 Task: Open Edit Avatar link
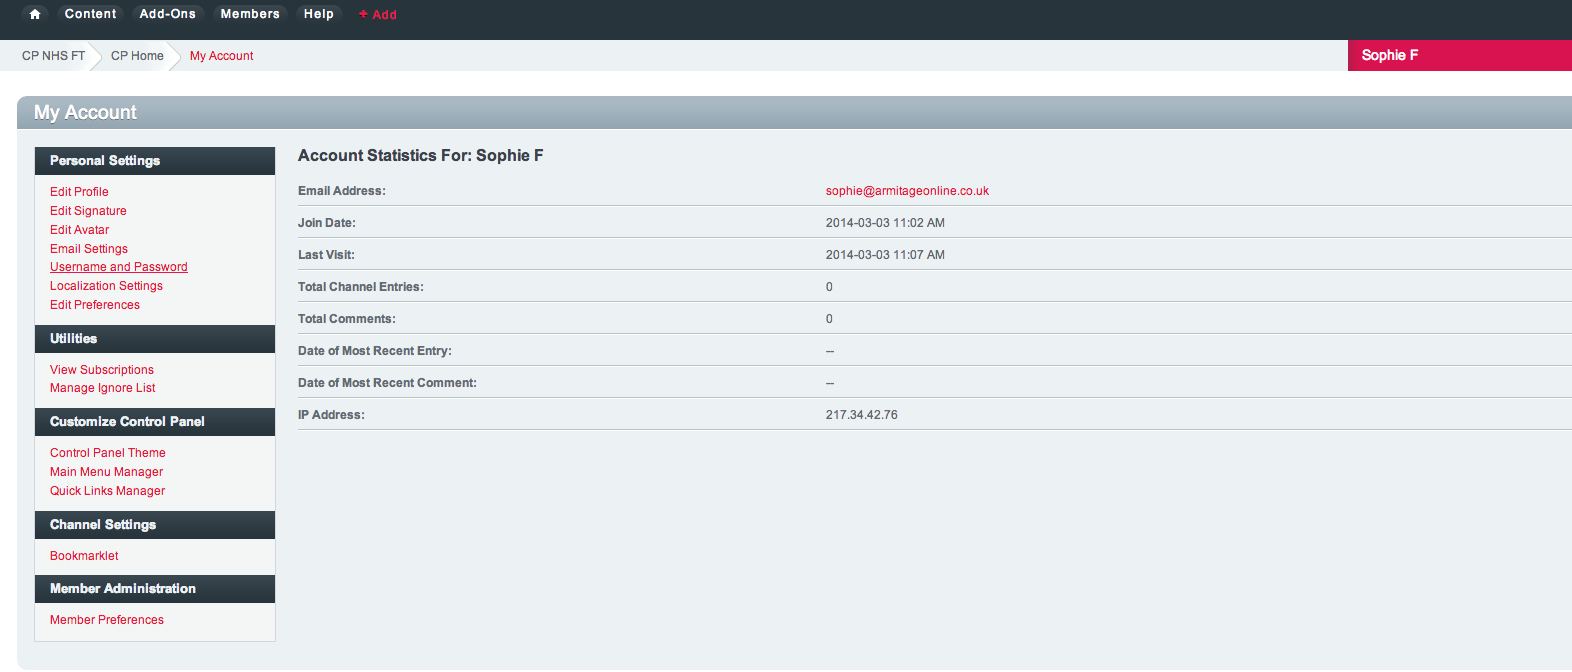(x=79, y=230)
